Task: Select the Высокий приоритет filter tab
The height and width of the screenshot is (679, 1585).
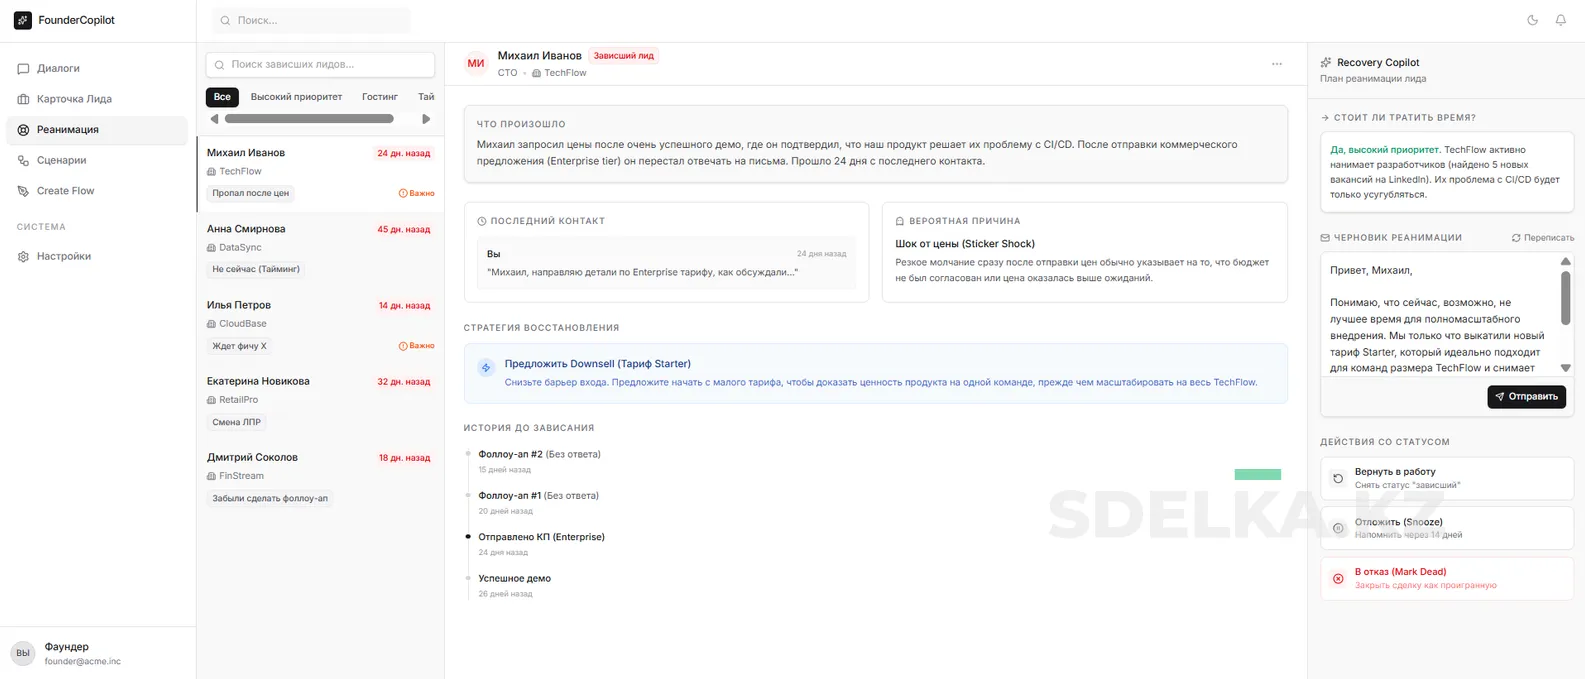Action: point(296,97)
